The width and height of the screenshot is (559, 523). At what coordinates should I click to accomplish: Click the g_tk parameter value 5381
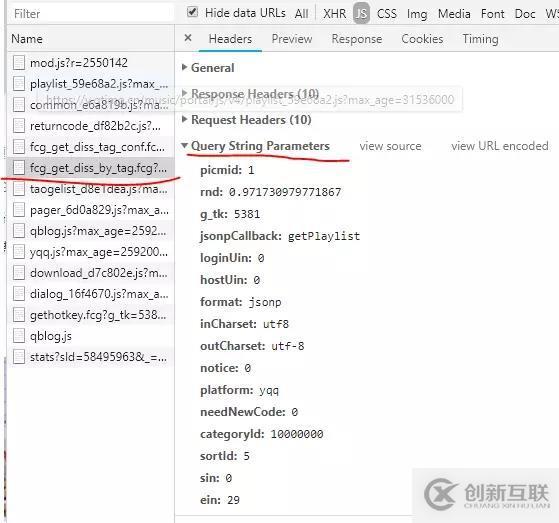coord(247,214)
